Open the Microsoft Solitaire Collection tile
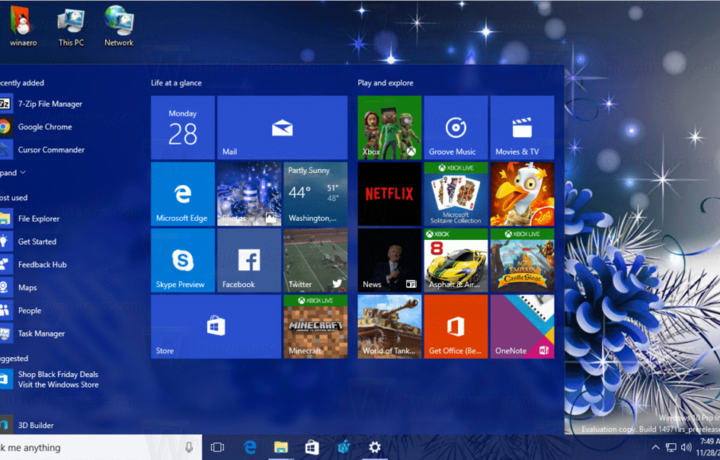The width and height of the screenshot is (720, 460). click(x=456, y=194)
